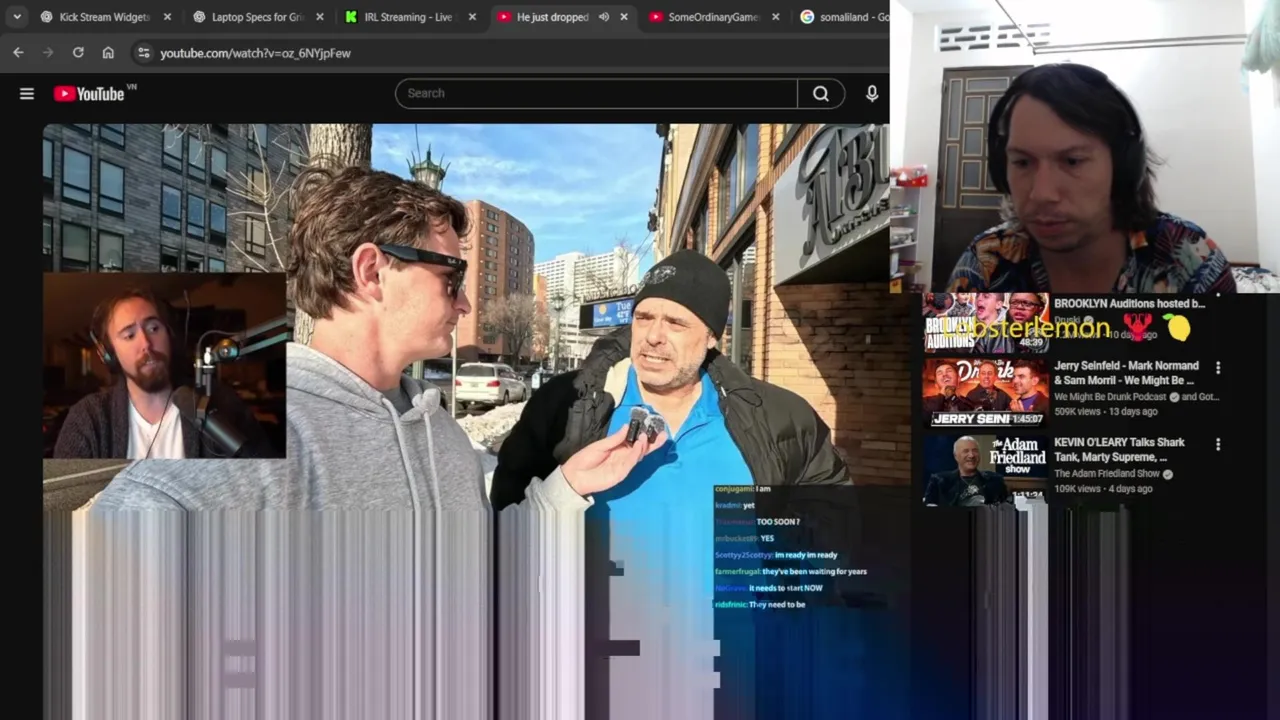Switch to Kick Stream Widgets tab

coord(104,17)
